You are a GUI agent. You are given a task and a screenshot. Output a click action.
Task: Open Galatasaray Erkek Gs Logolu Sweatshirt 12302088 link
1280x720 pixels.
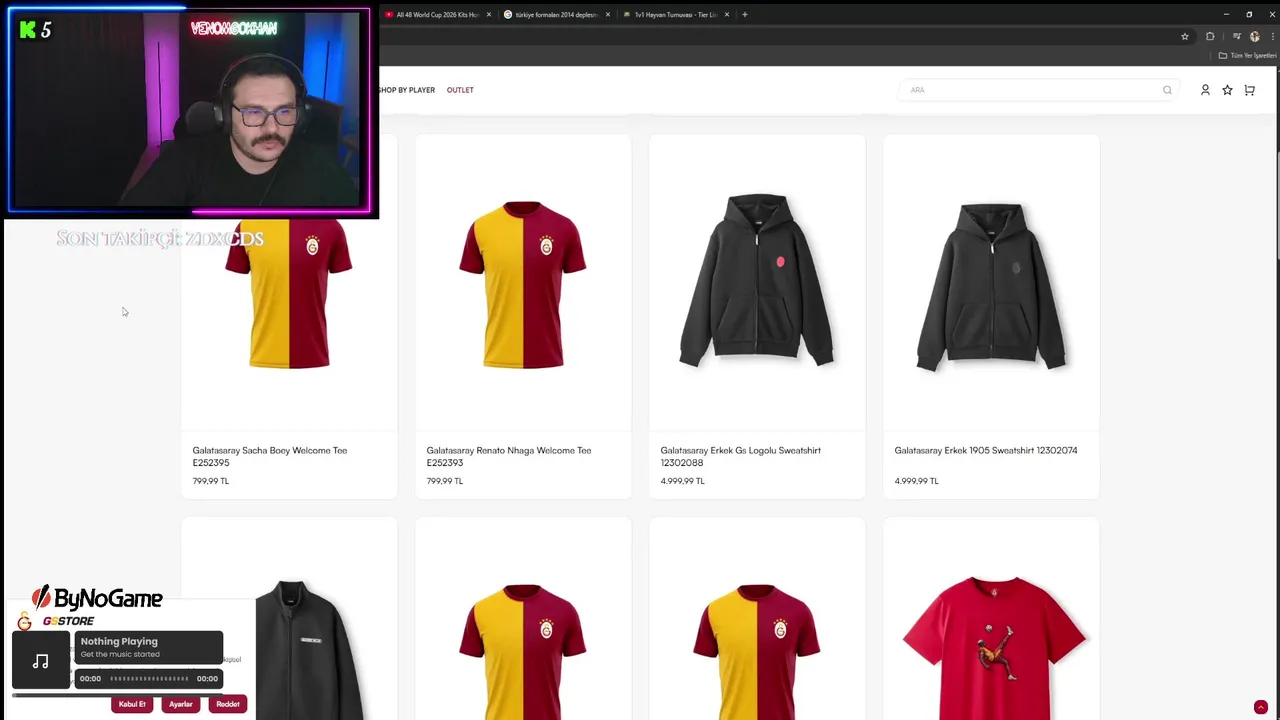tap(741, 456)
